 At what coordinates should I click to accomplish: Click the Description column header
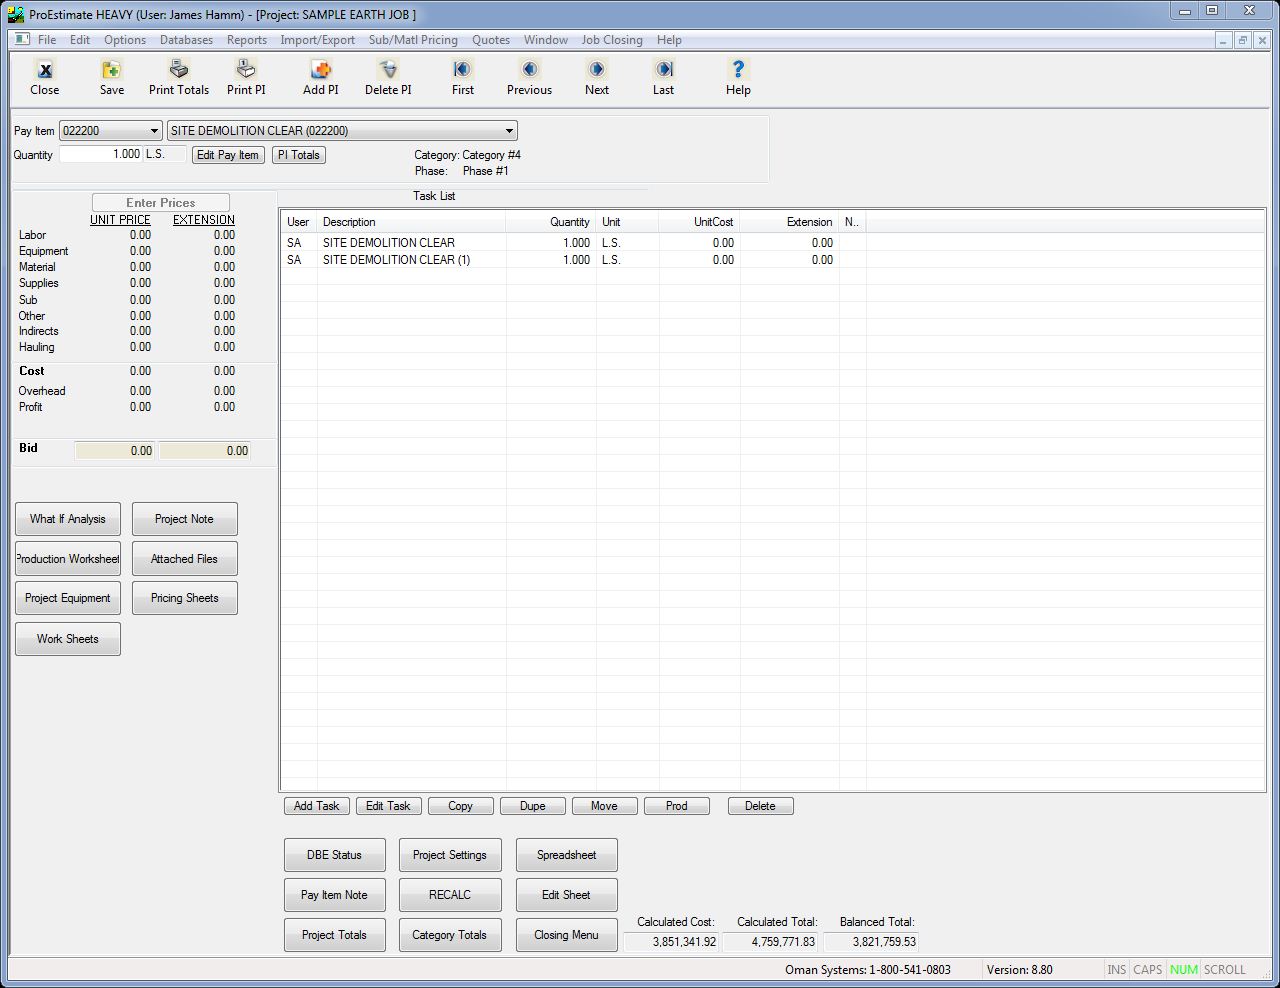[411, 222]
